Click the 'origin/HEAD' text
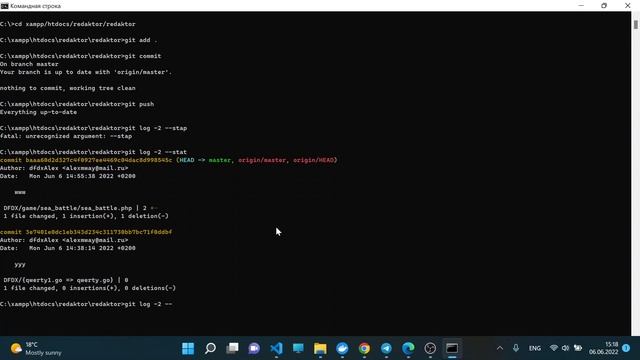Viewport: 640px width, 360px height. [x=313, y=160]
